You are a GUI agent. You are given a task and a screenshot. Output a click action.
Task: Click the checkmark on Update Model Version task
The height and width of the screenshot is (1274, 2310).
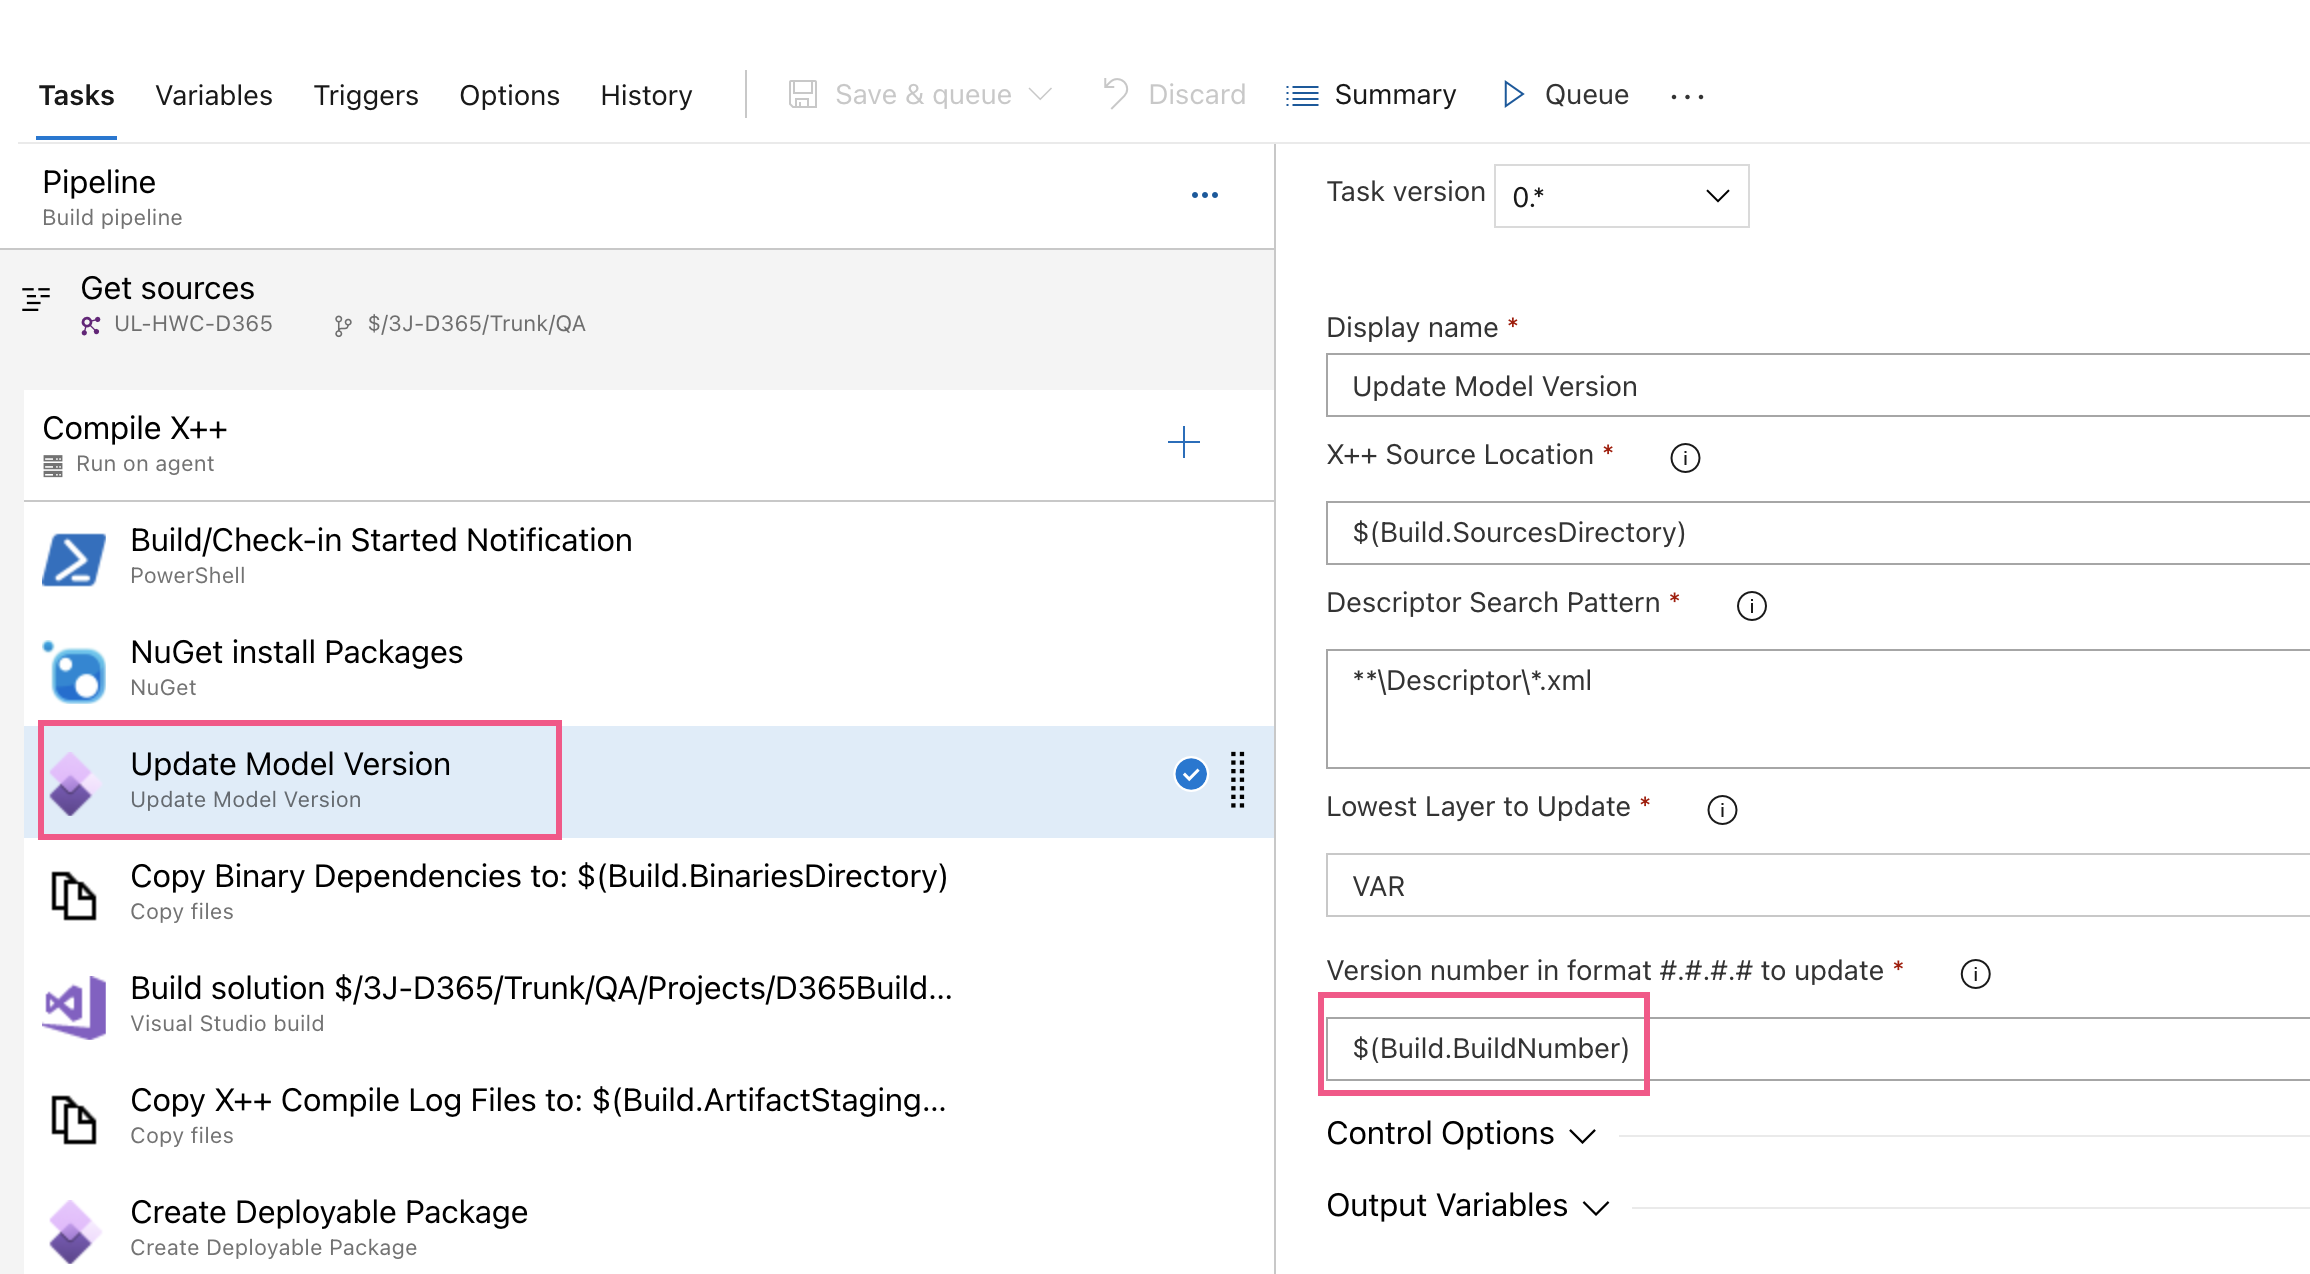[1191, 774]
